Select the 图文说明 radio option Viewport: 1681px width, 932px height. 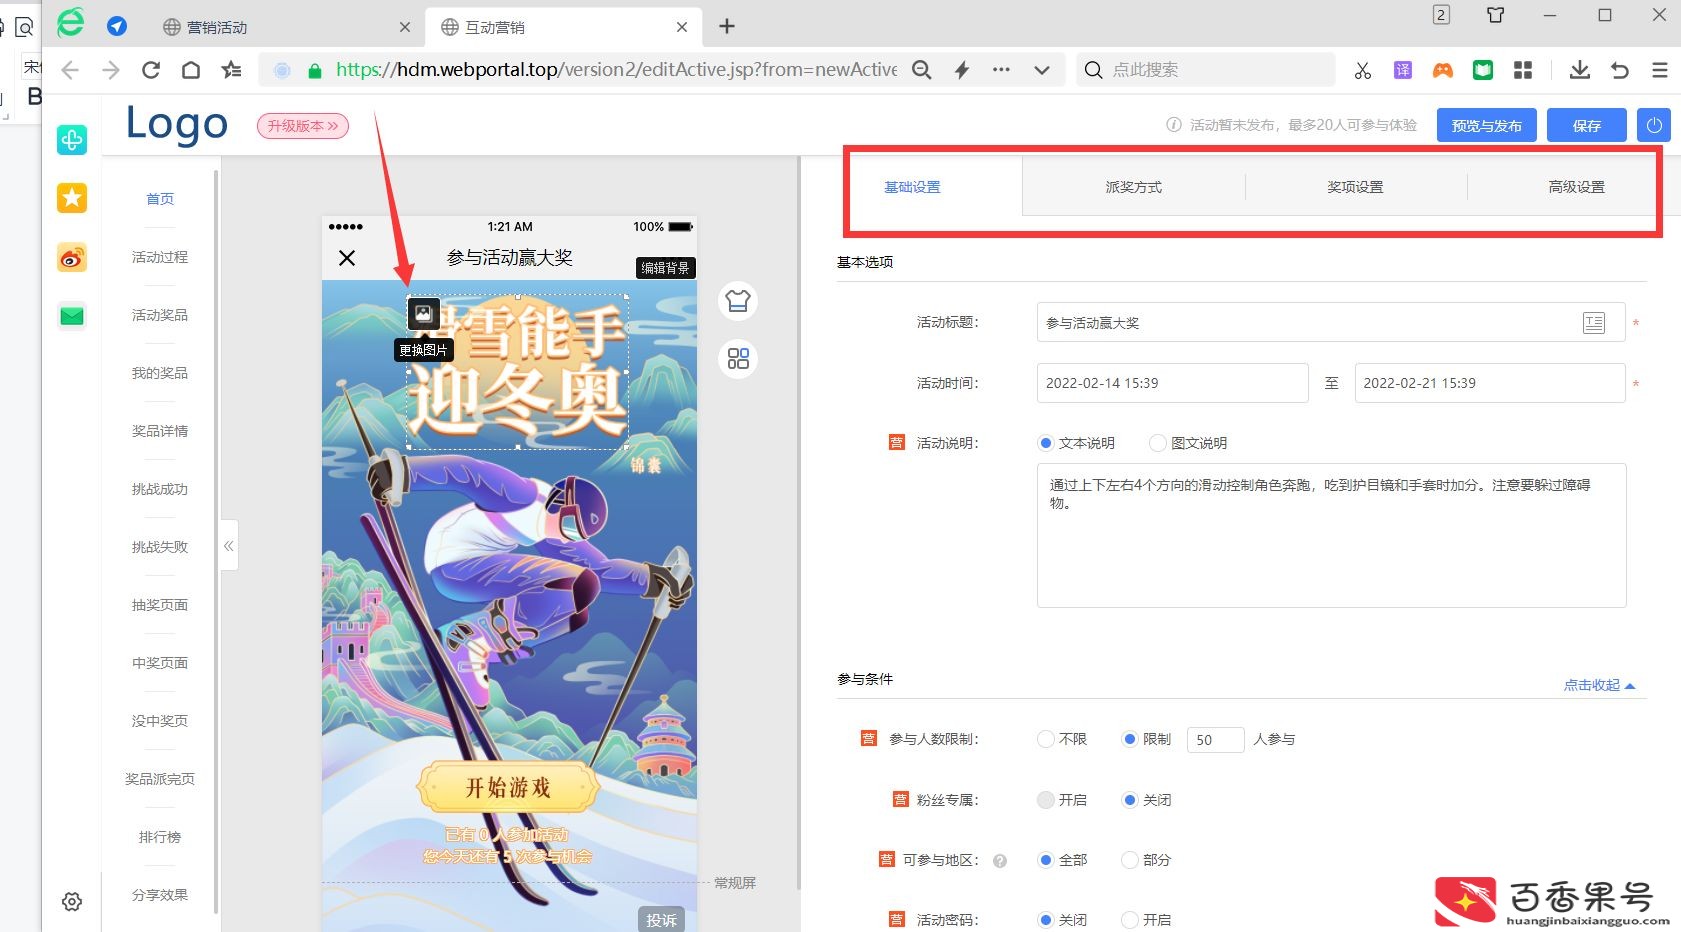pos(1158,443)
